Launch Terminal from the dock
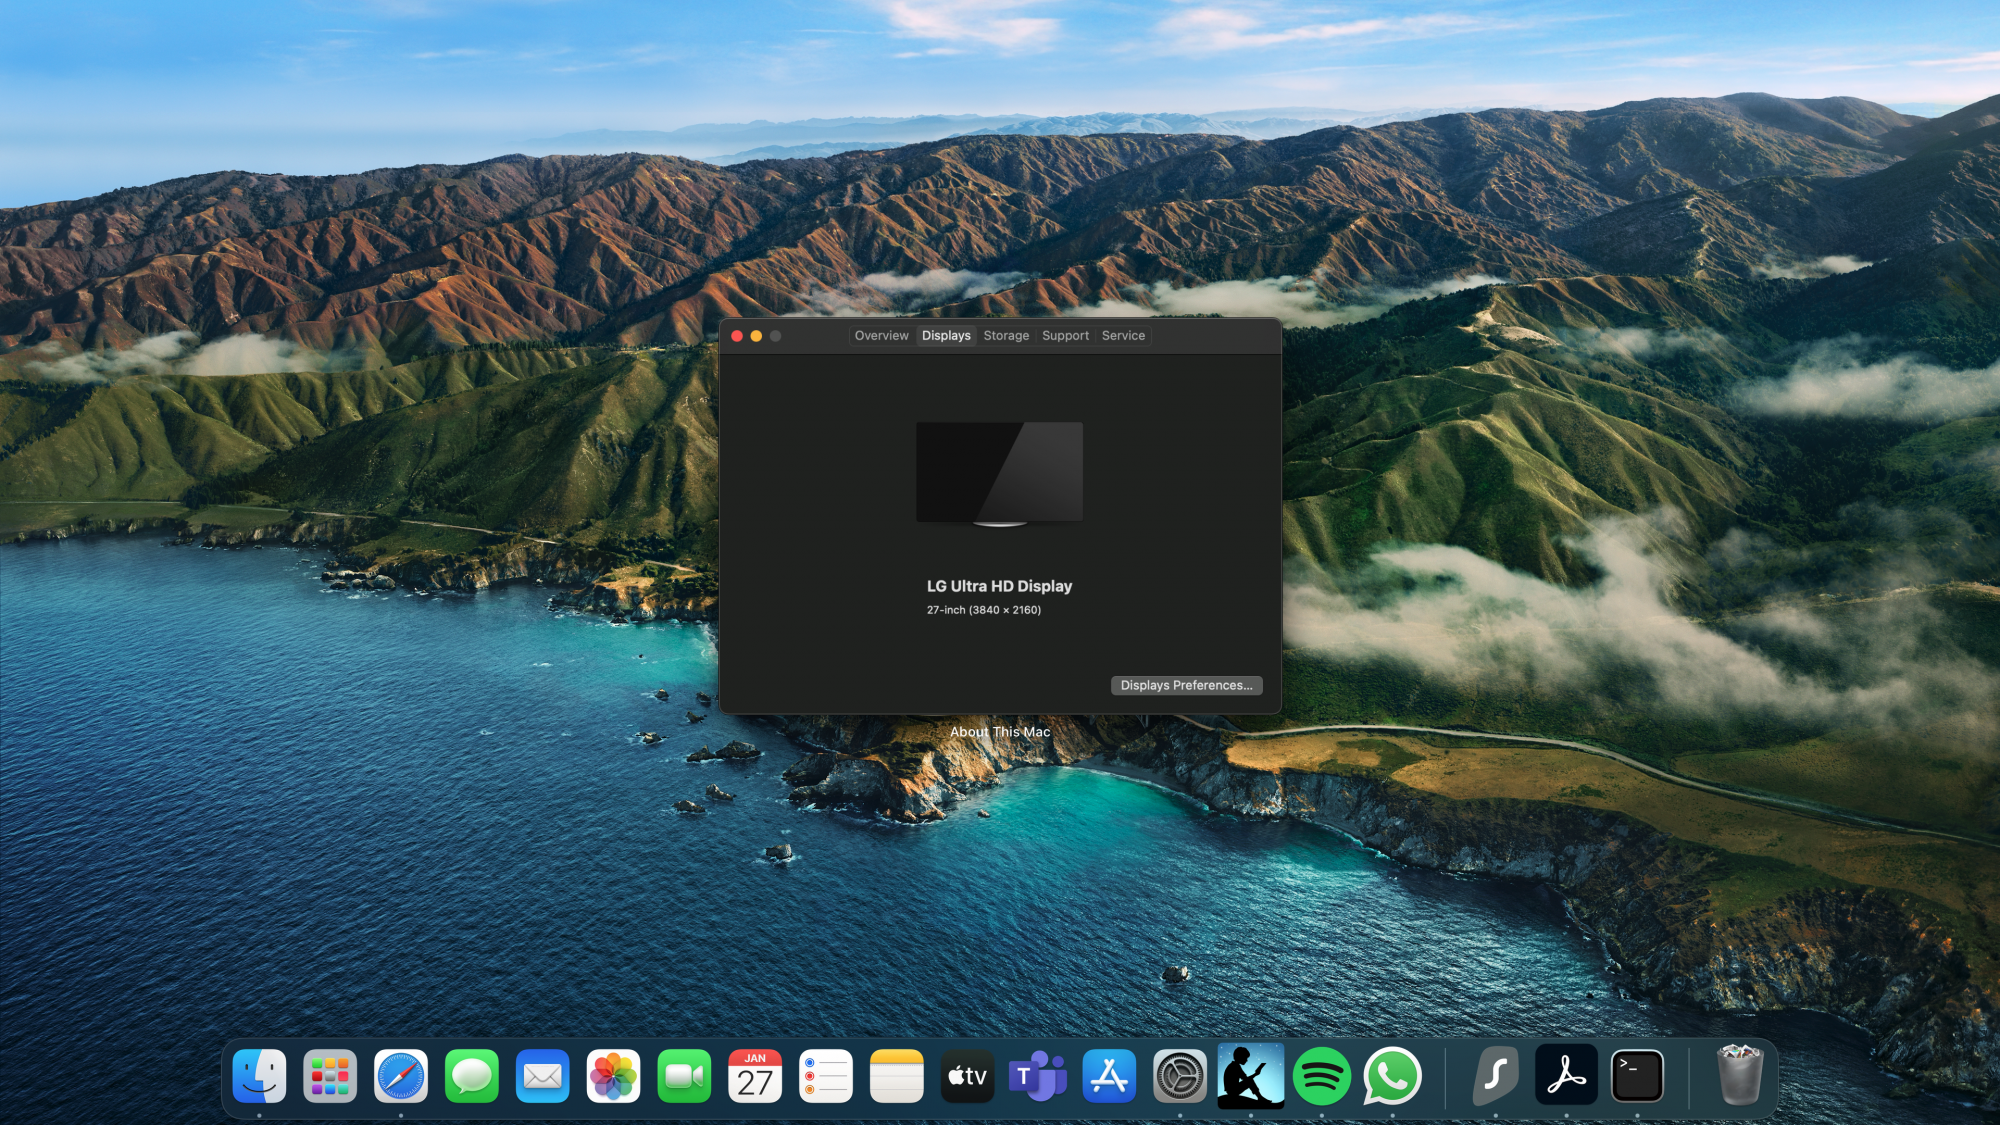The image size is (2000, 1125). pos(1637,1076)
